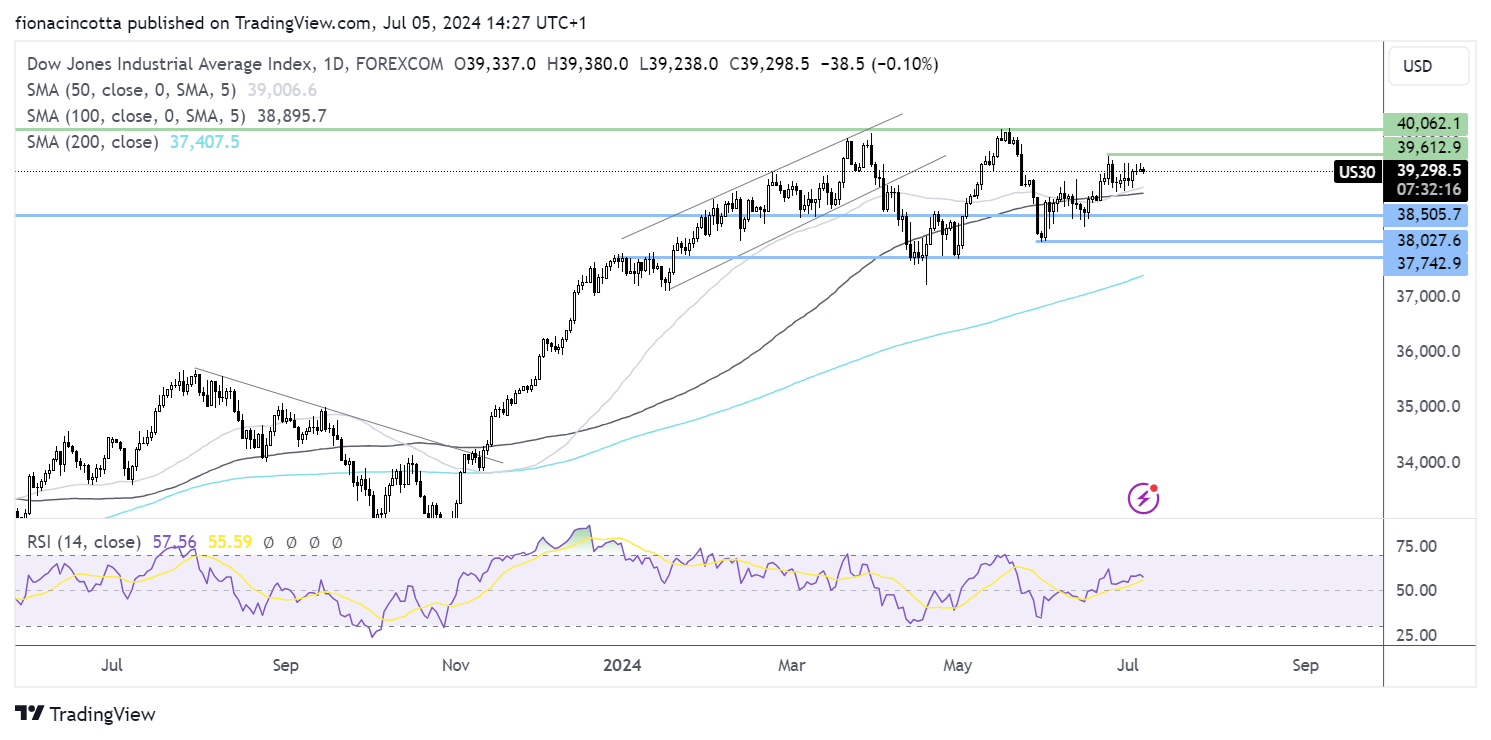
Task: Click the 34,000.0 price axis tick
Action: [1428, 462]
